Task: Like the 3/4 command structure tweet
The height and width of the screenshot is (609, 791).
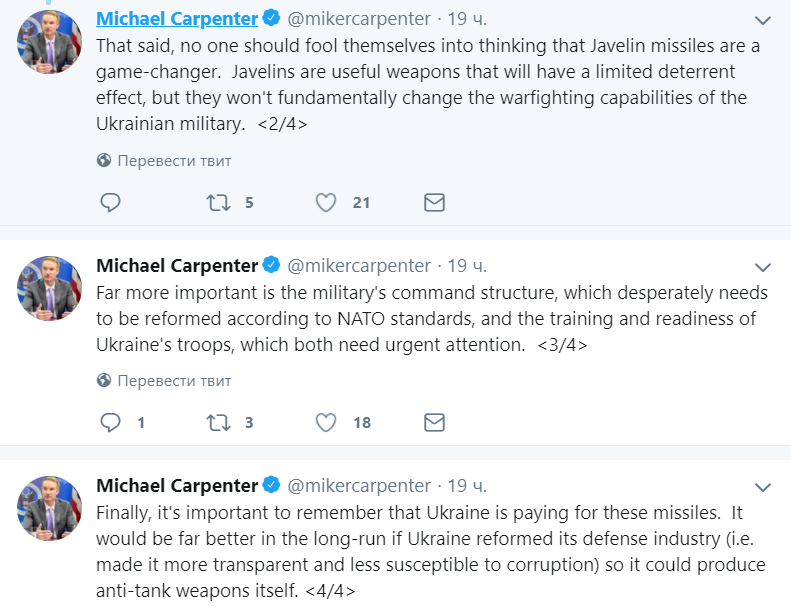Action: coord(326,423)
